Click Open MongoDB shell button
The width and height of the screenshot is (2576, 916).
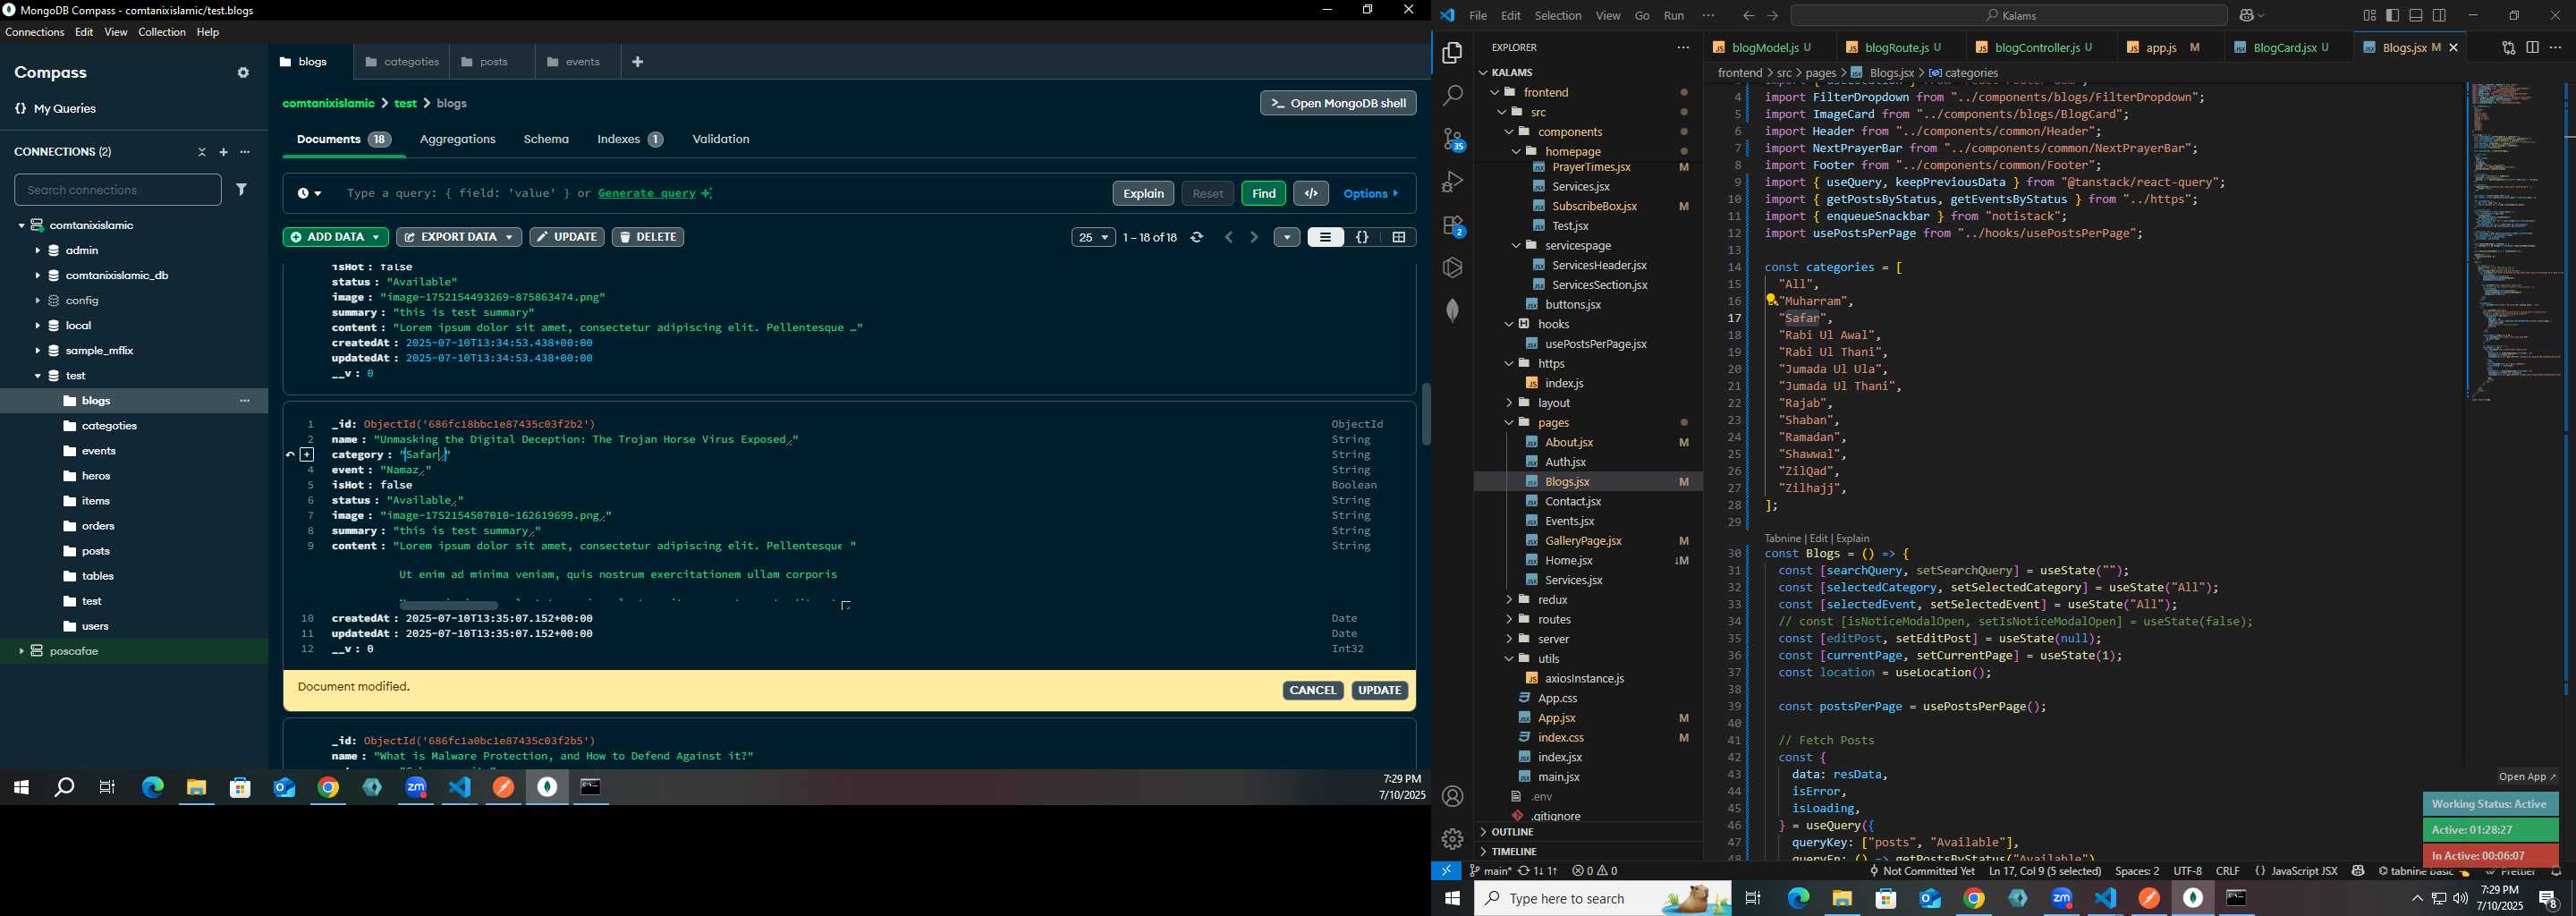point(1338,103)
